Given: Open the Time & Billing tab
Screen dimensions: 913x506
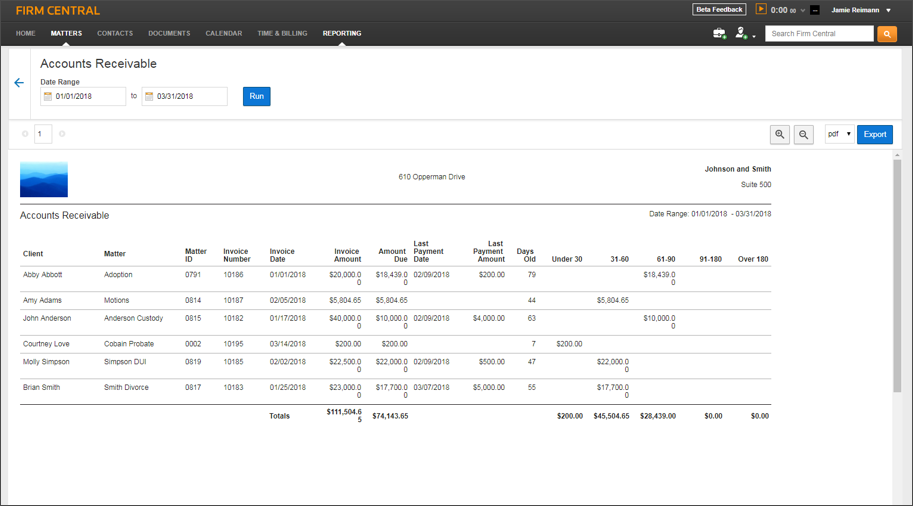Looking at the screenshot, I should pyautogui.click(x=282, y=33).
